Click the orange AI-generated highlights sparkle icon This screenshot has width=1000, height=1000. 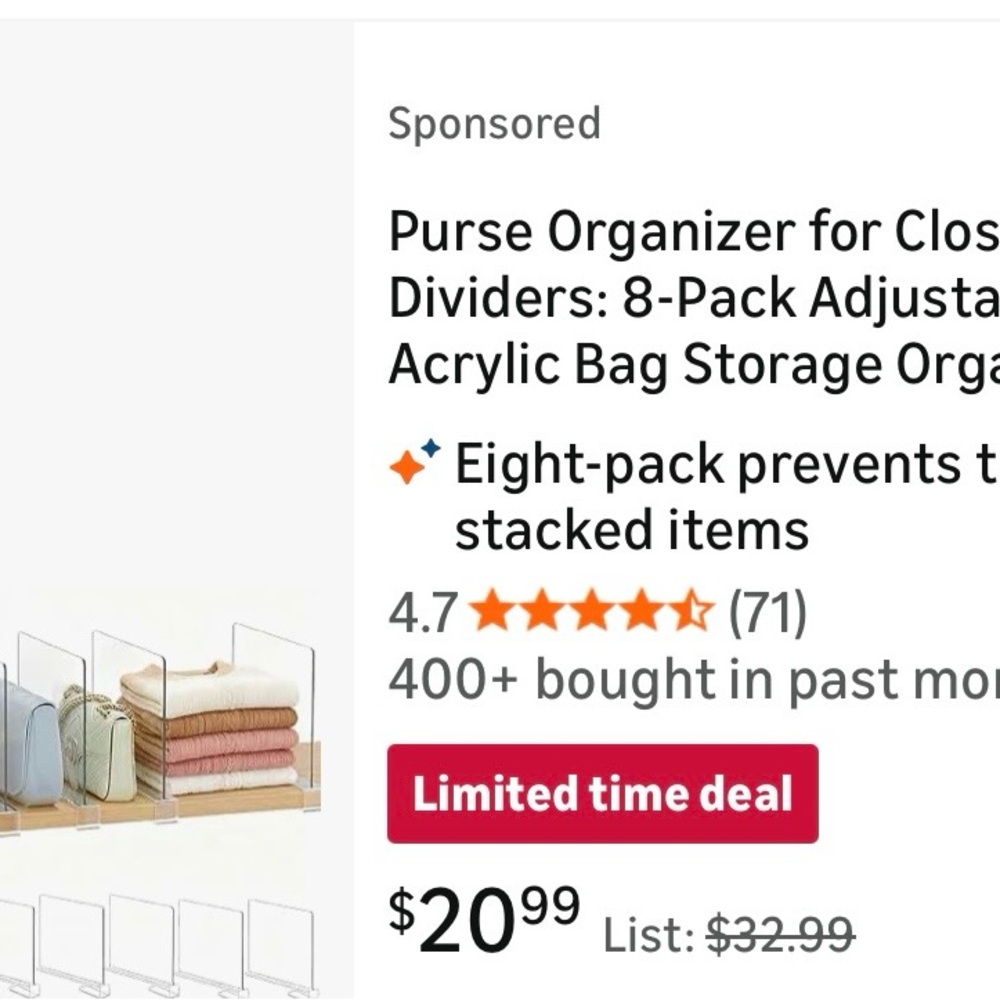coord(405,465)
